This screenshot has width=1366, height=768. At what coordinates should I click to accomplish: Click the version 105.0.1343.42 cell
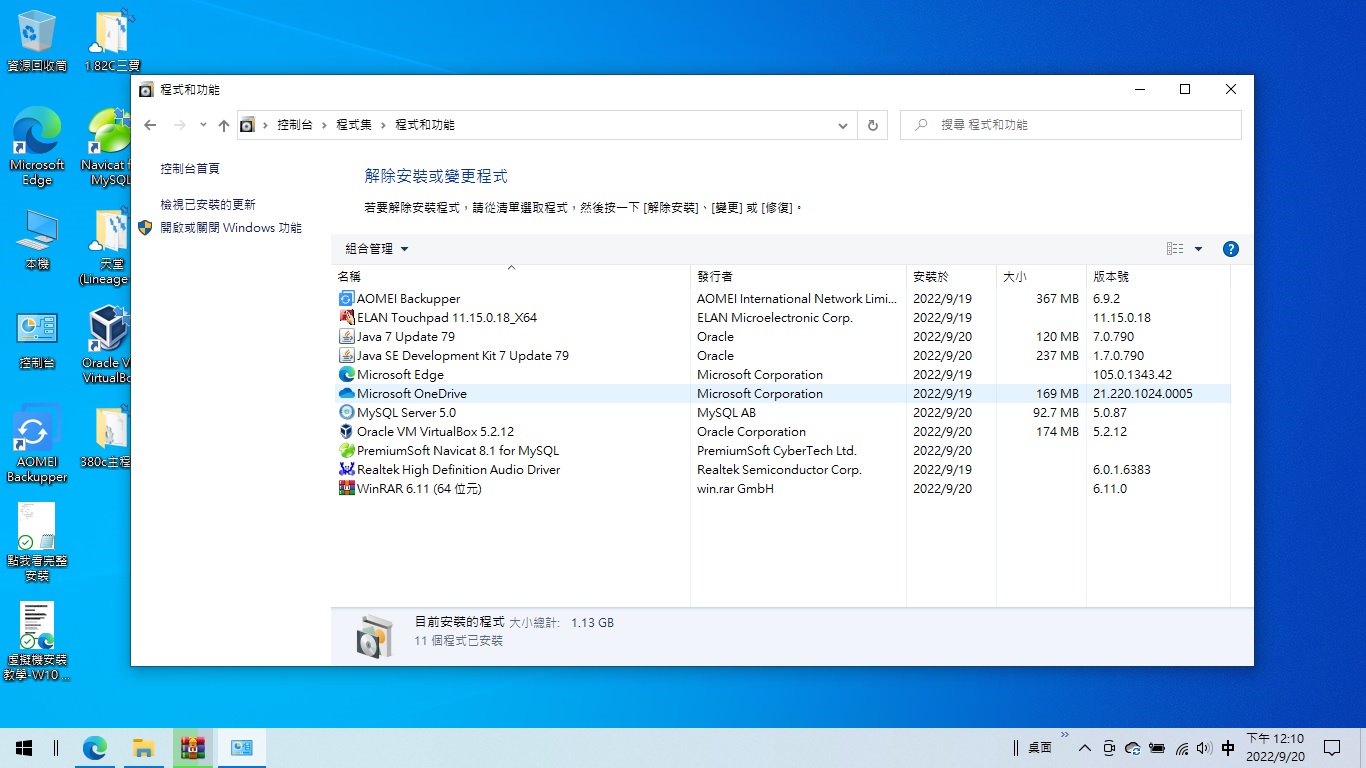pos(1132,375)
